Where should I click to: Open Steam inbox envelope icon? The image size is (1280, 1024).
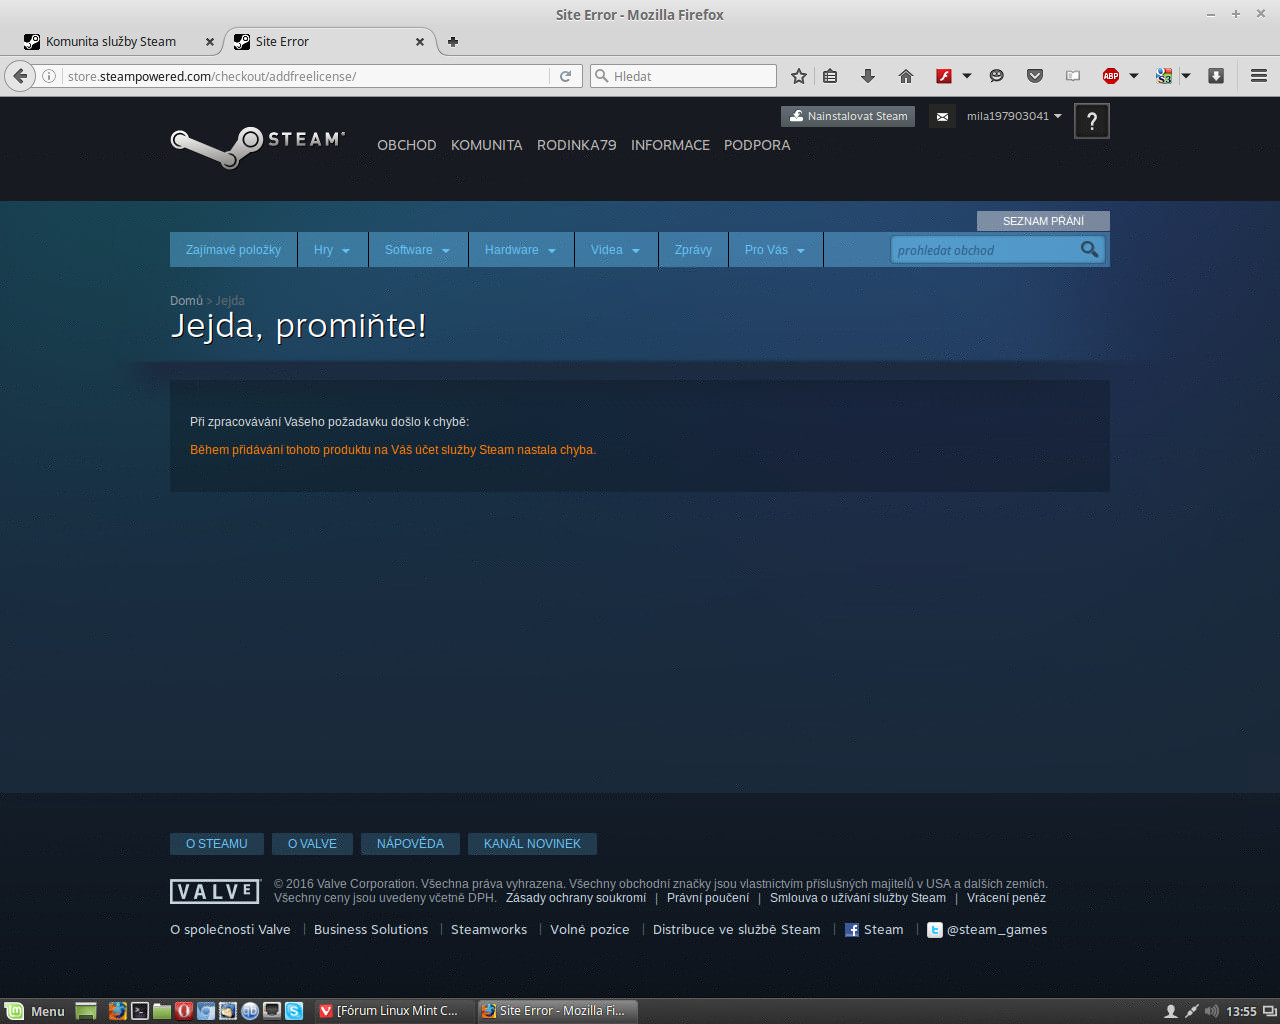[942, 117]
